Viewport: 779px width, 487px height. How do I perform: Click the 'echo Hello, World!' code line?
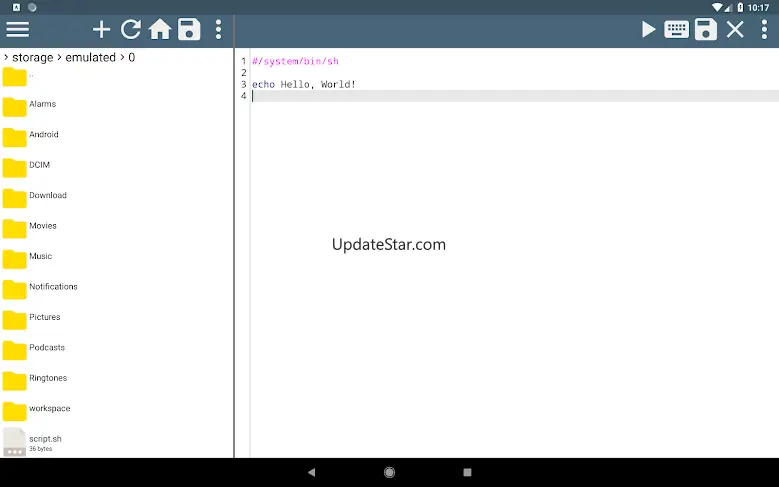click(x=304, y=84)
